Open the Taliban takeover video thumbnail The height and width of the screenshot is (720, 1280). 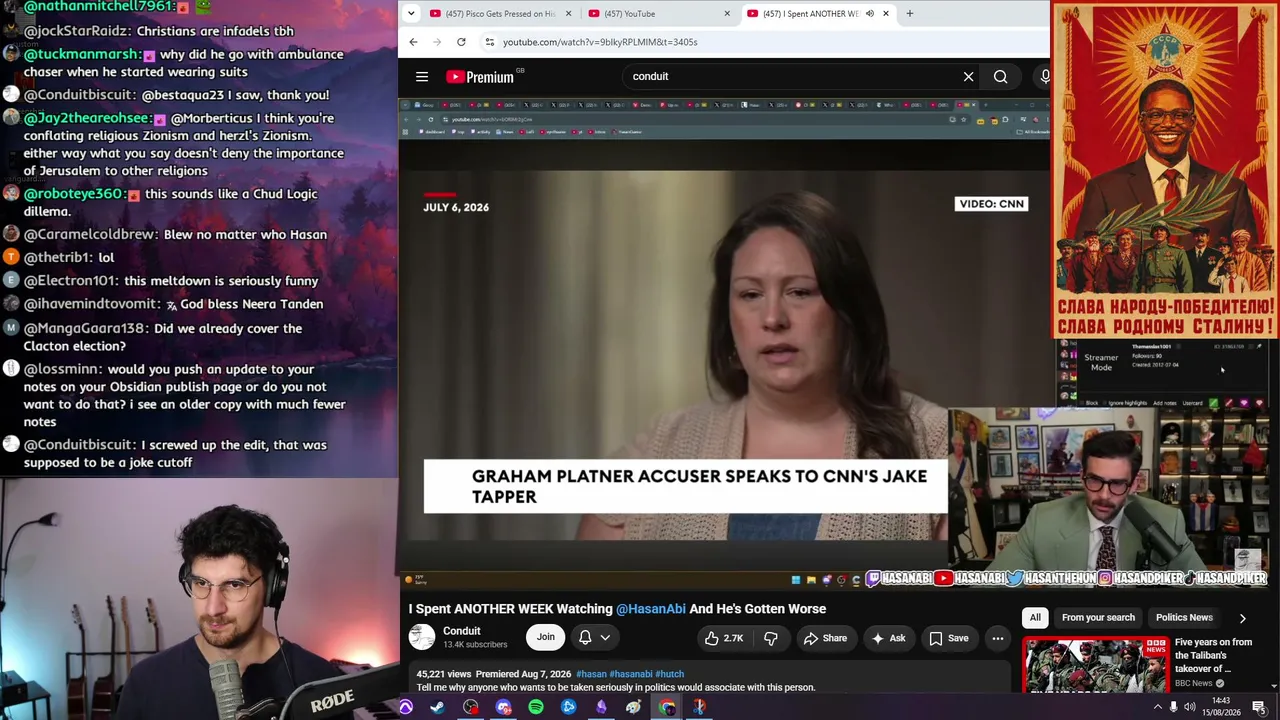pos(1095,665)
